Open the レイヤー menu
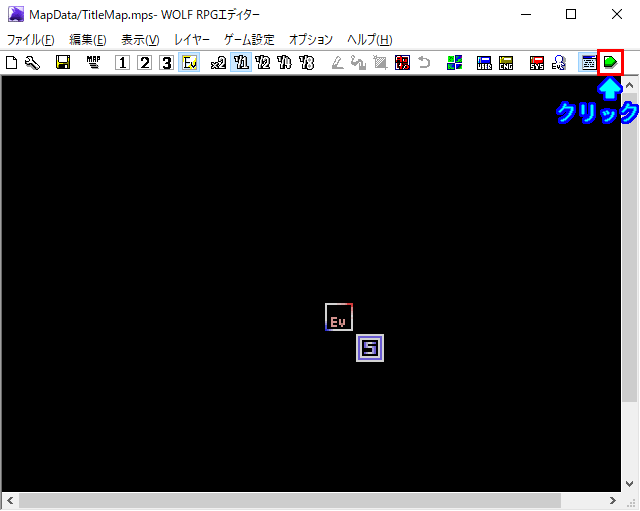640x511 pixels. pyautogui.click(x=192, y=40)
